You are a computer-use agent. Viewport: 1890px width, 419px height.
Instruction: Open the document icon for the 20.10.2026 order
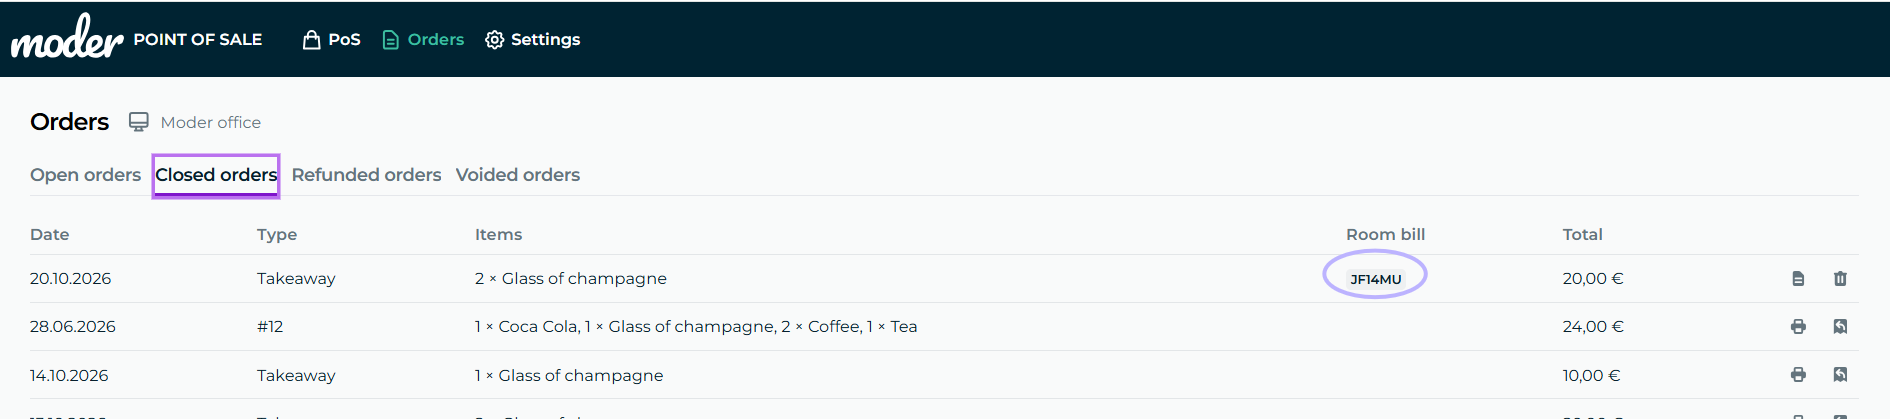tap(1798, 279)
